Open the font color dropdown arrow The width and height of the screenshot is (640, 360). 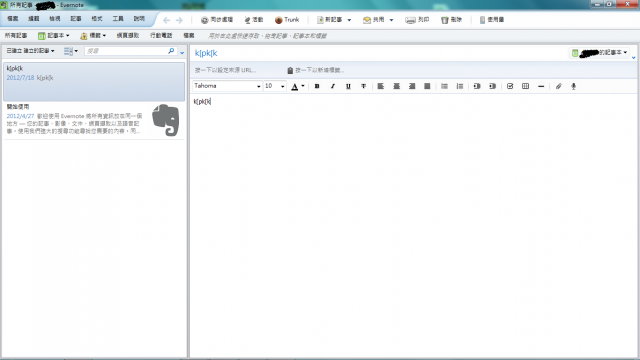303,86
